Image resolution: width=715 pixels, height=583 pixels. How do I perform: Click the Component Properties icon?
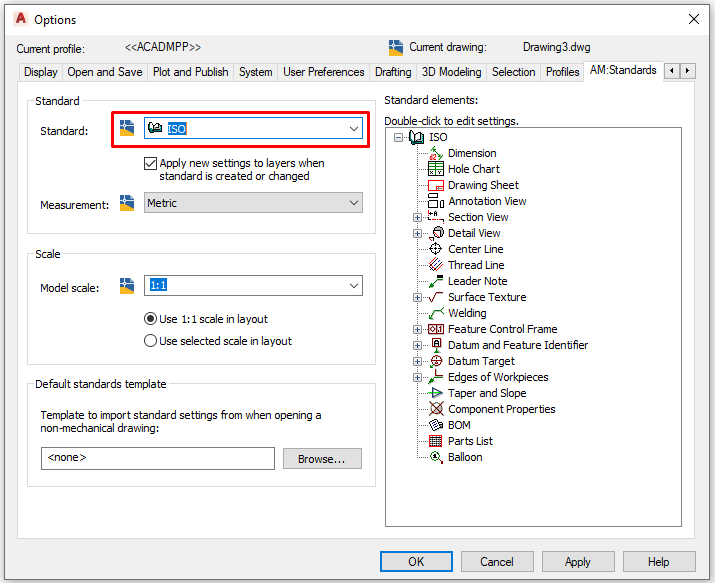[x=435, y=409]
